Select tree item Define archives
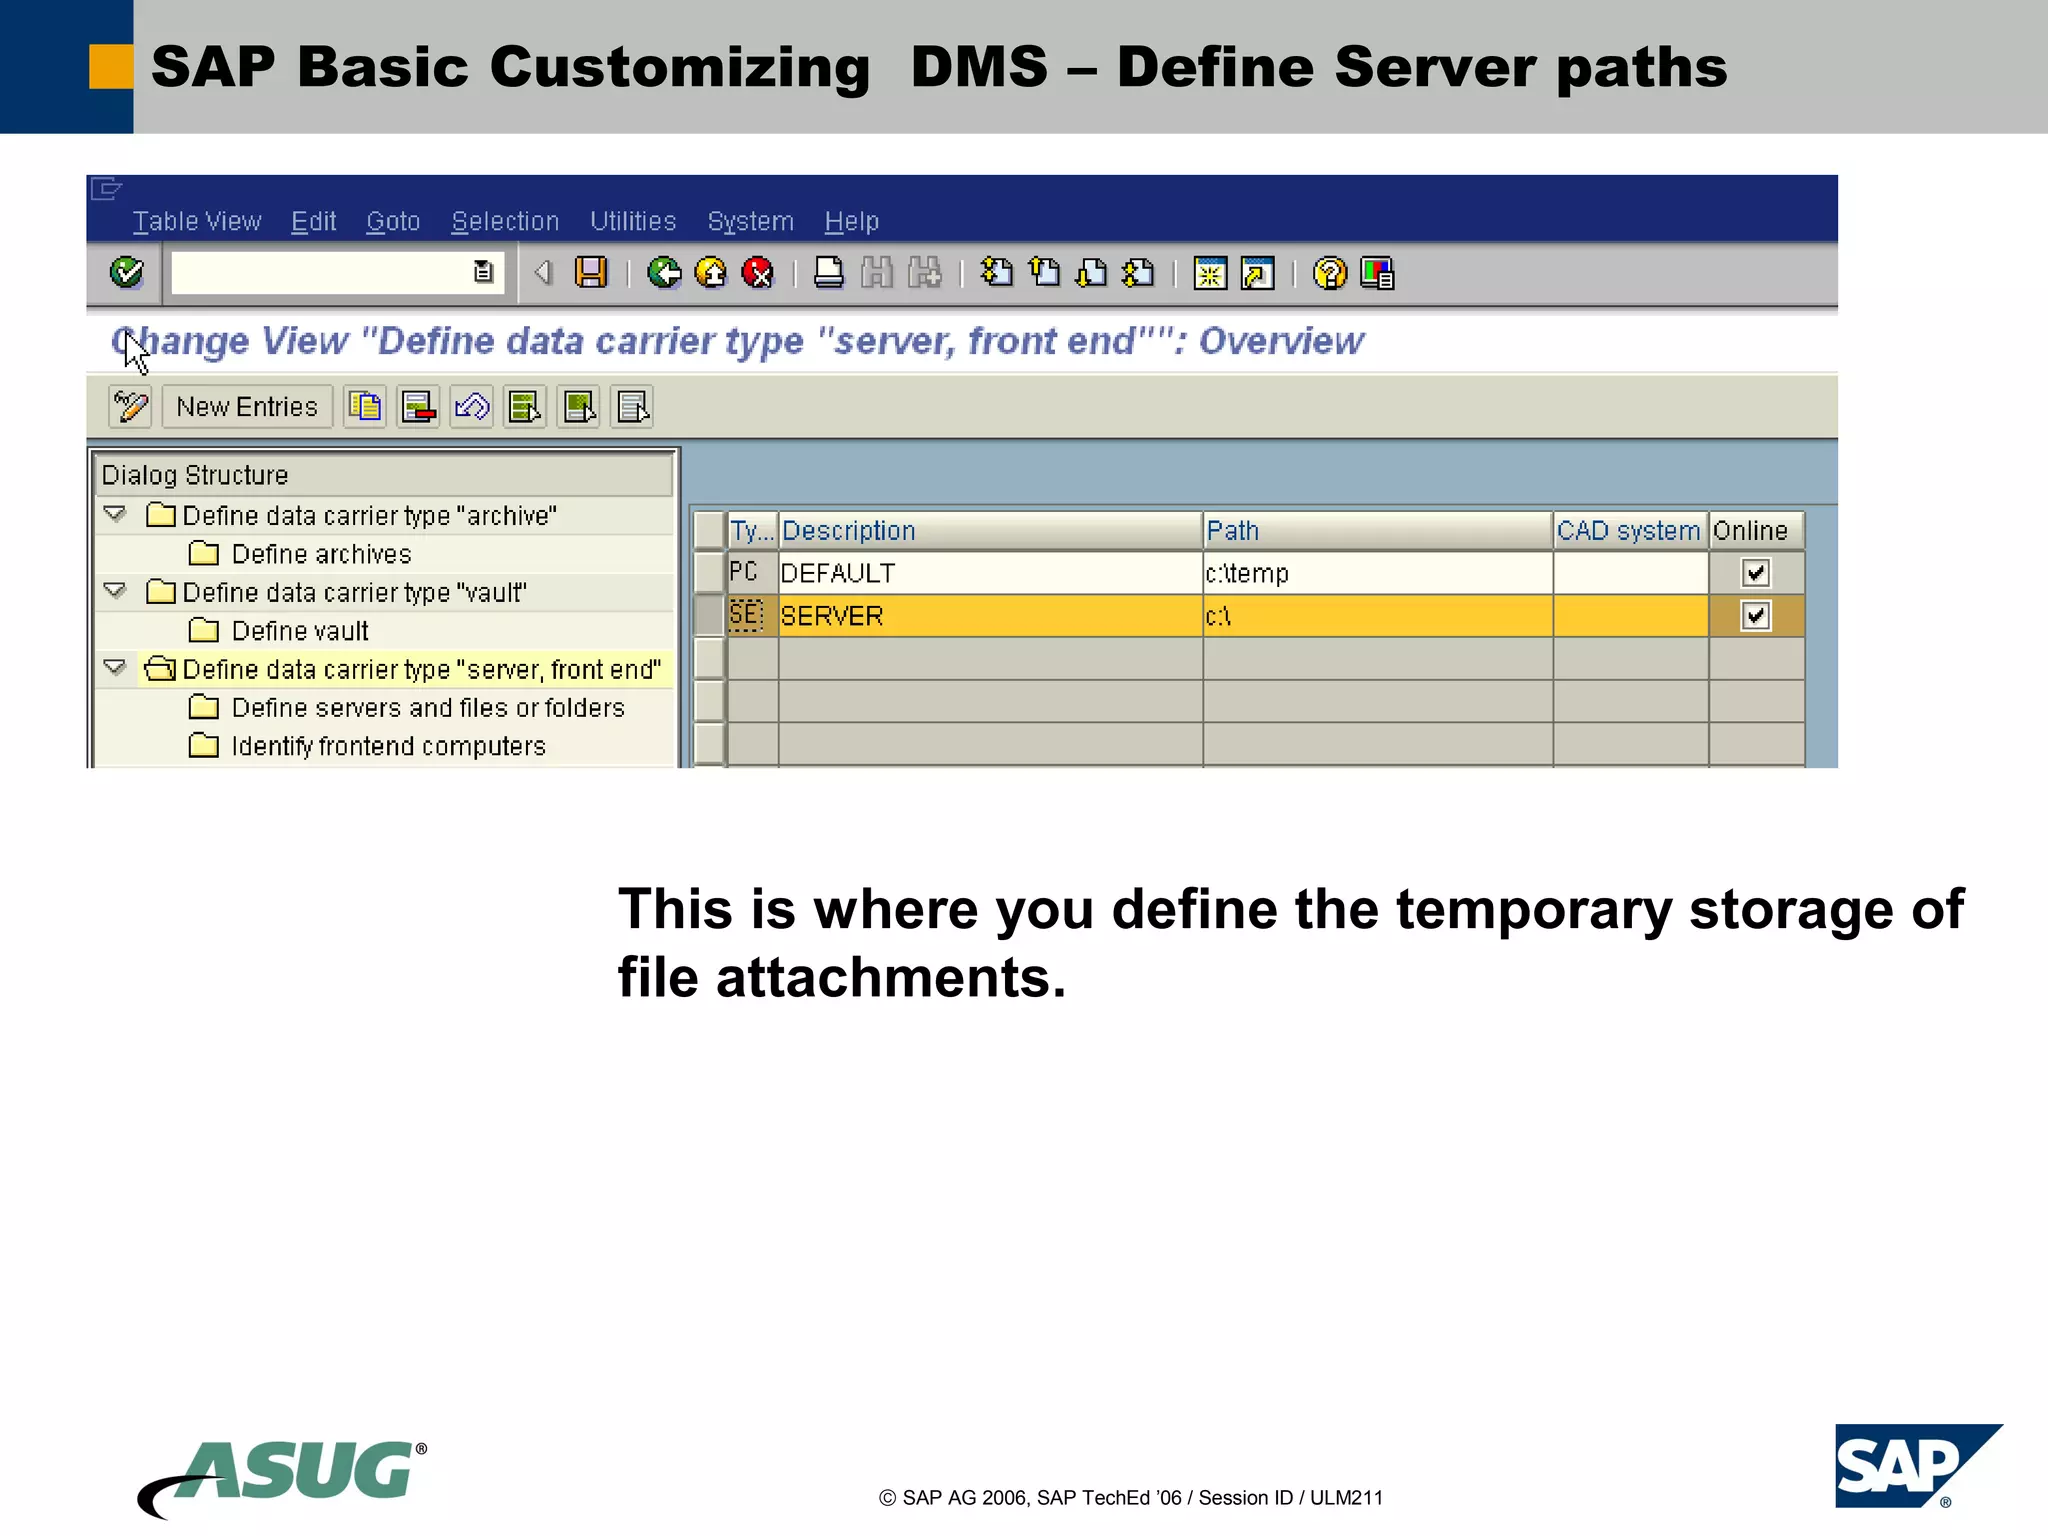Screen dimensions: 2048x1536 pyautogui.click(x=321, y=554)
